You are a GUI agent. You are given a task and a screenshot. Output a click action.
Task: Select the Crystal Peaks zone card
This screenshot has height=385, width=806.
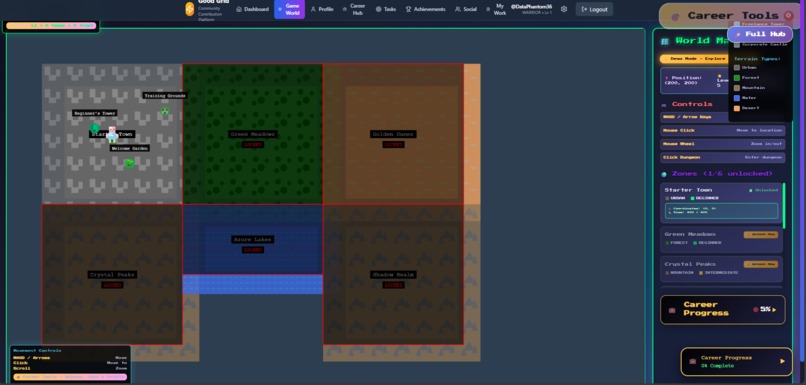coord(721,269)
